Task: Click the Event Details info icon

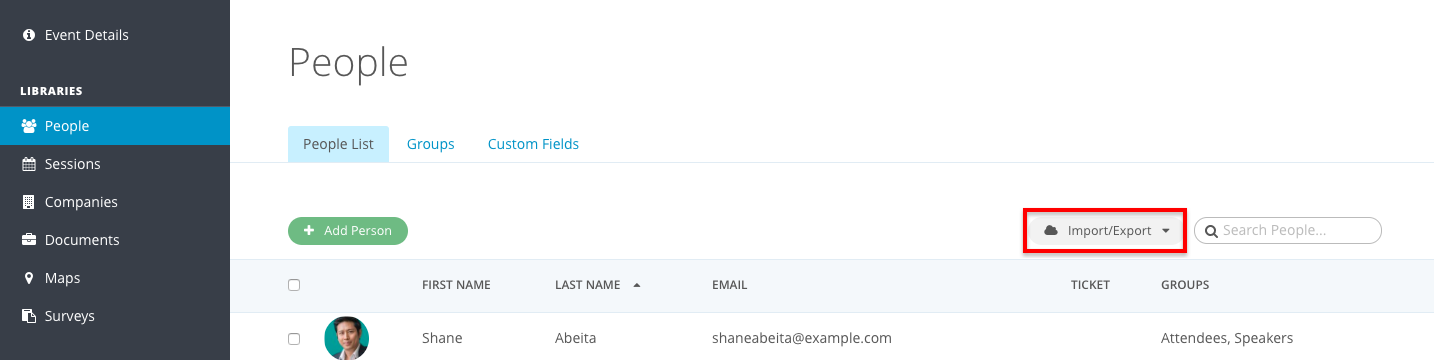Action: click(29, 35)
